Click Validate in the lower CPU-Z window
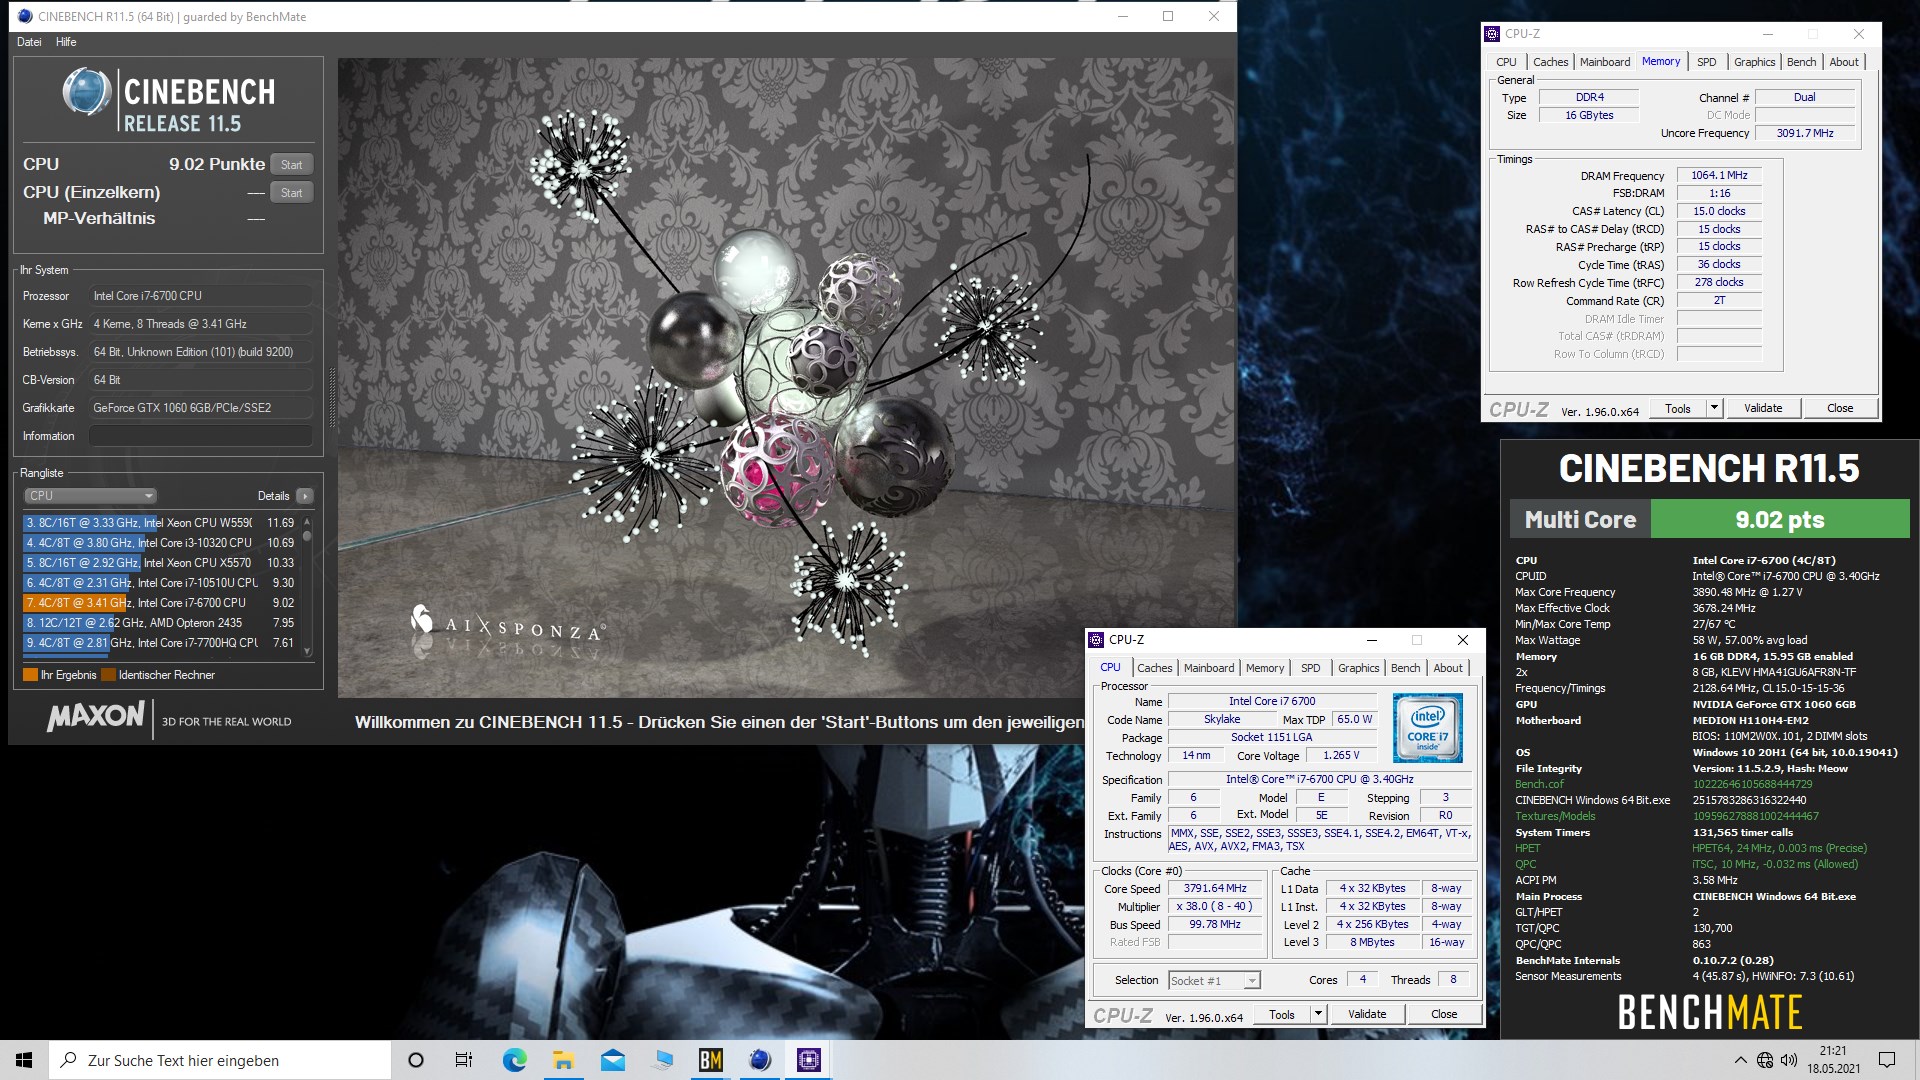 [1367, 1015]
